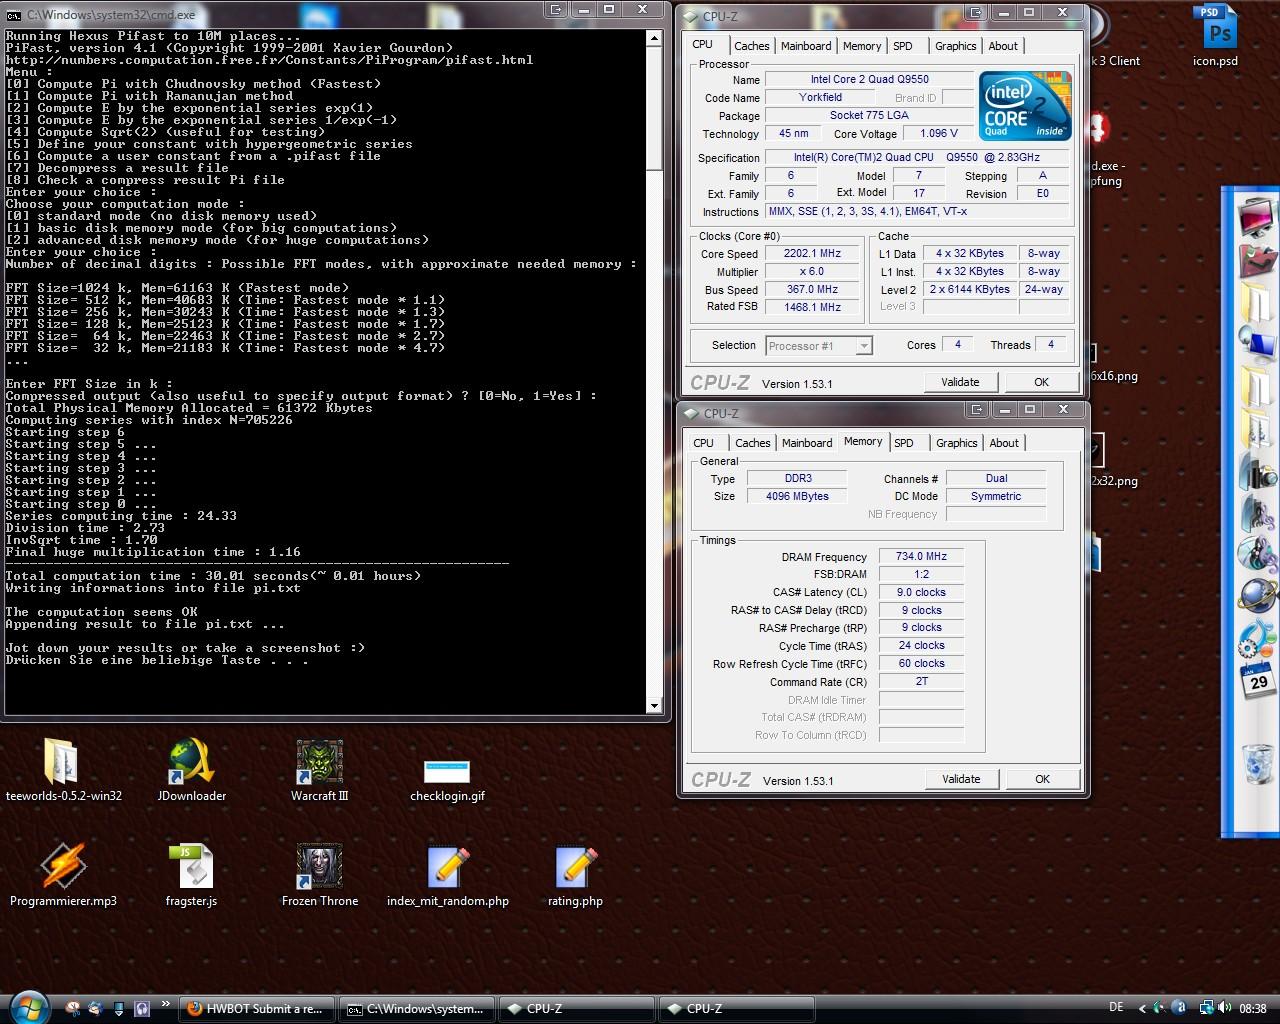The height and width of the screenshot is (1024, 1280).
Task: Open the calendar icon showing 29
Action: click(x=1258, y=680)
